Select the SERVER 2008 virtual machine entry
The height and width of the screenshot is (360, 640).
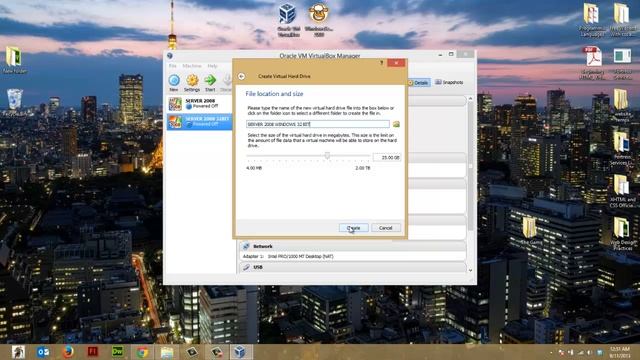[x=199, y=104]
